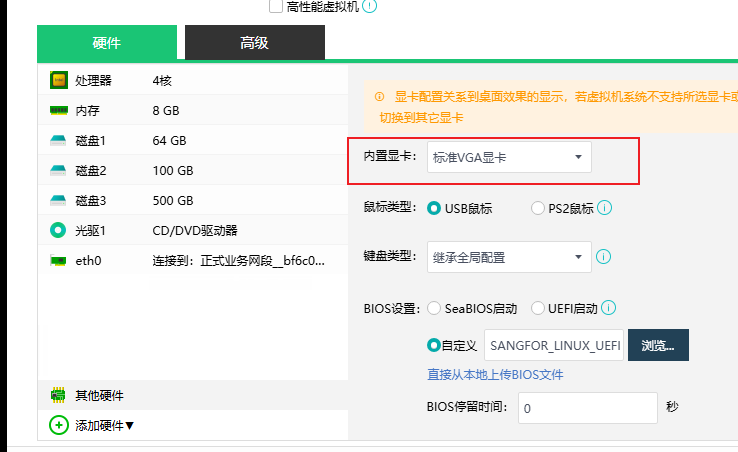Click the eth0 network card icon
Screen dimensions: 738x452
(x=58, y=260)
